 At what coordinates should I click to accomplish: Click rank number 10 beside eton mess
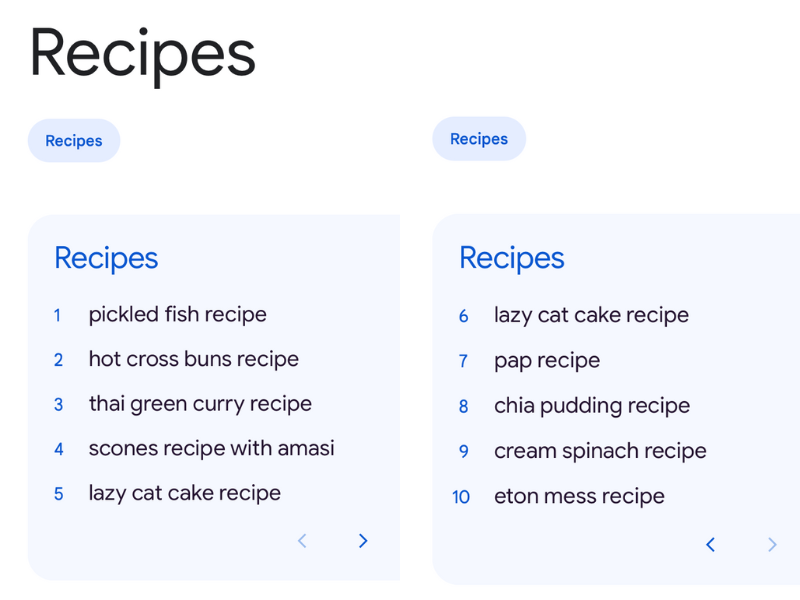pyautogui.click(x=461, y=497)
